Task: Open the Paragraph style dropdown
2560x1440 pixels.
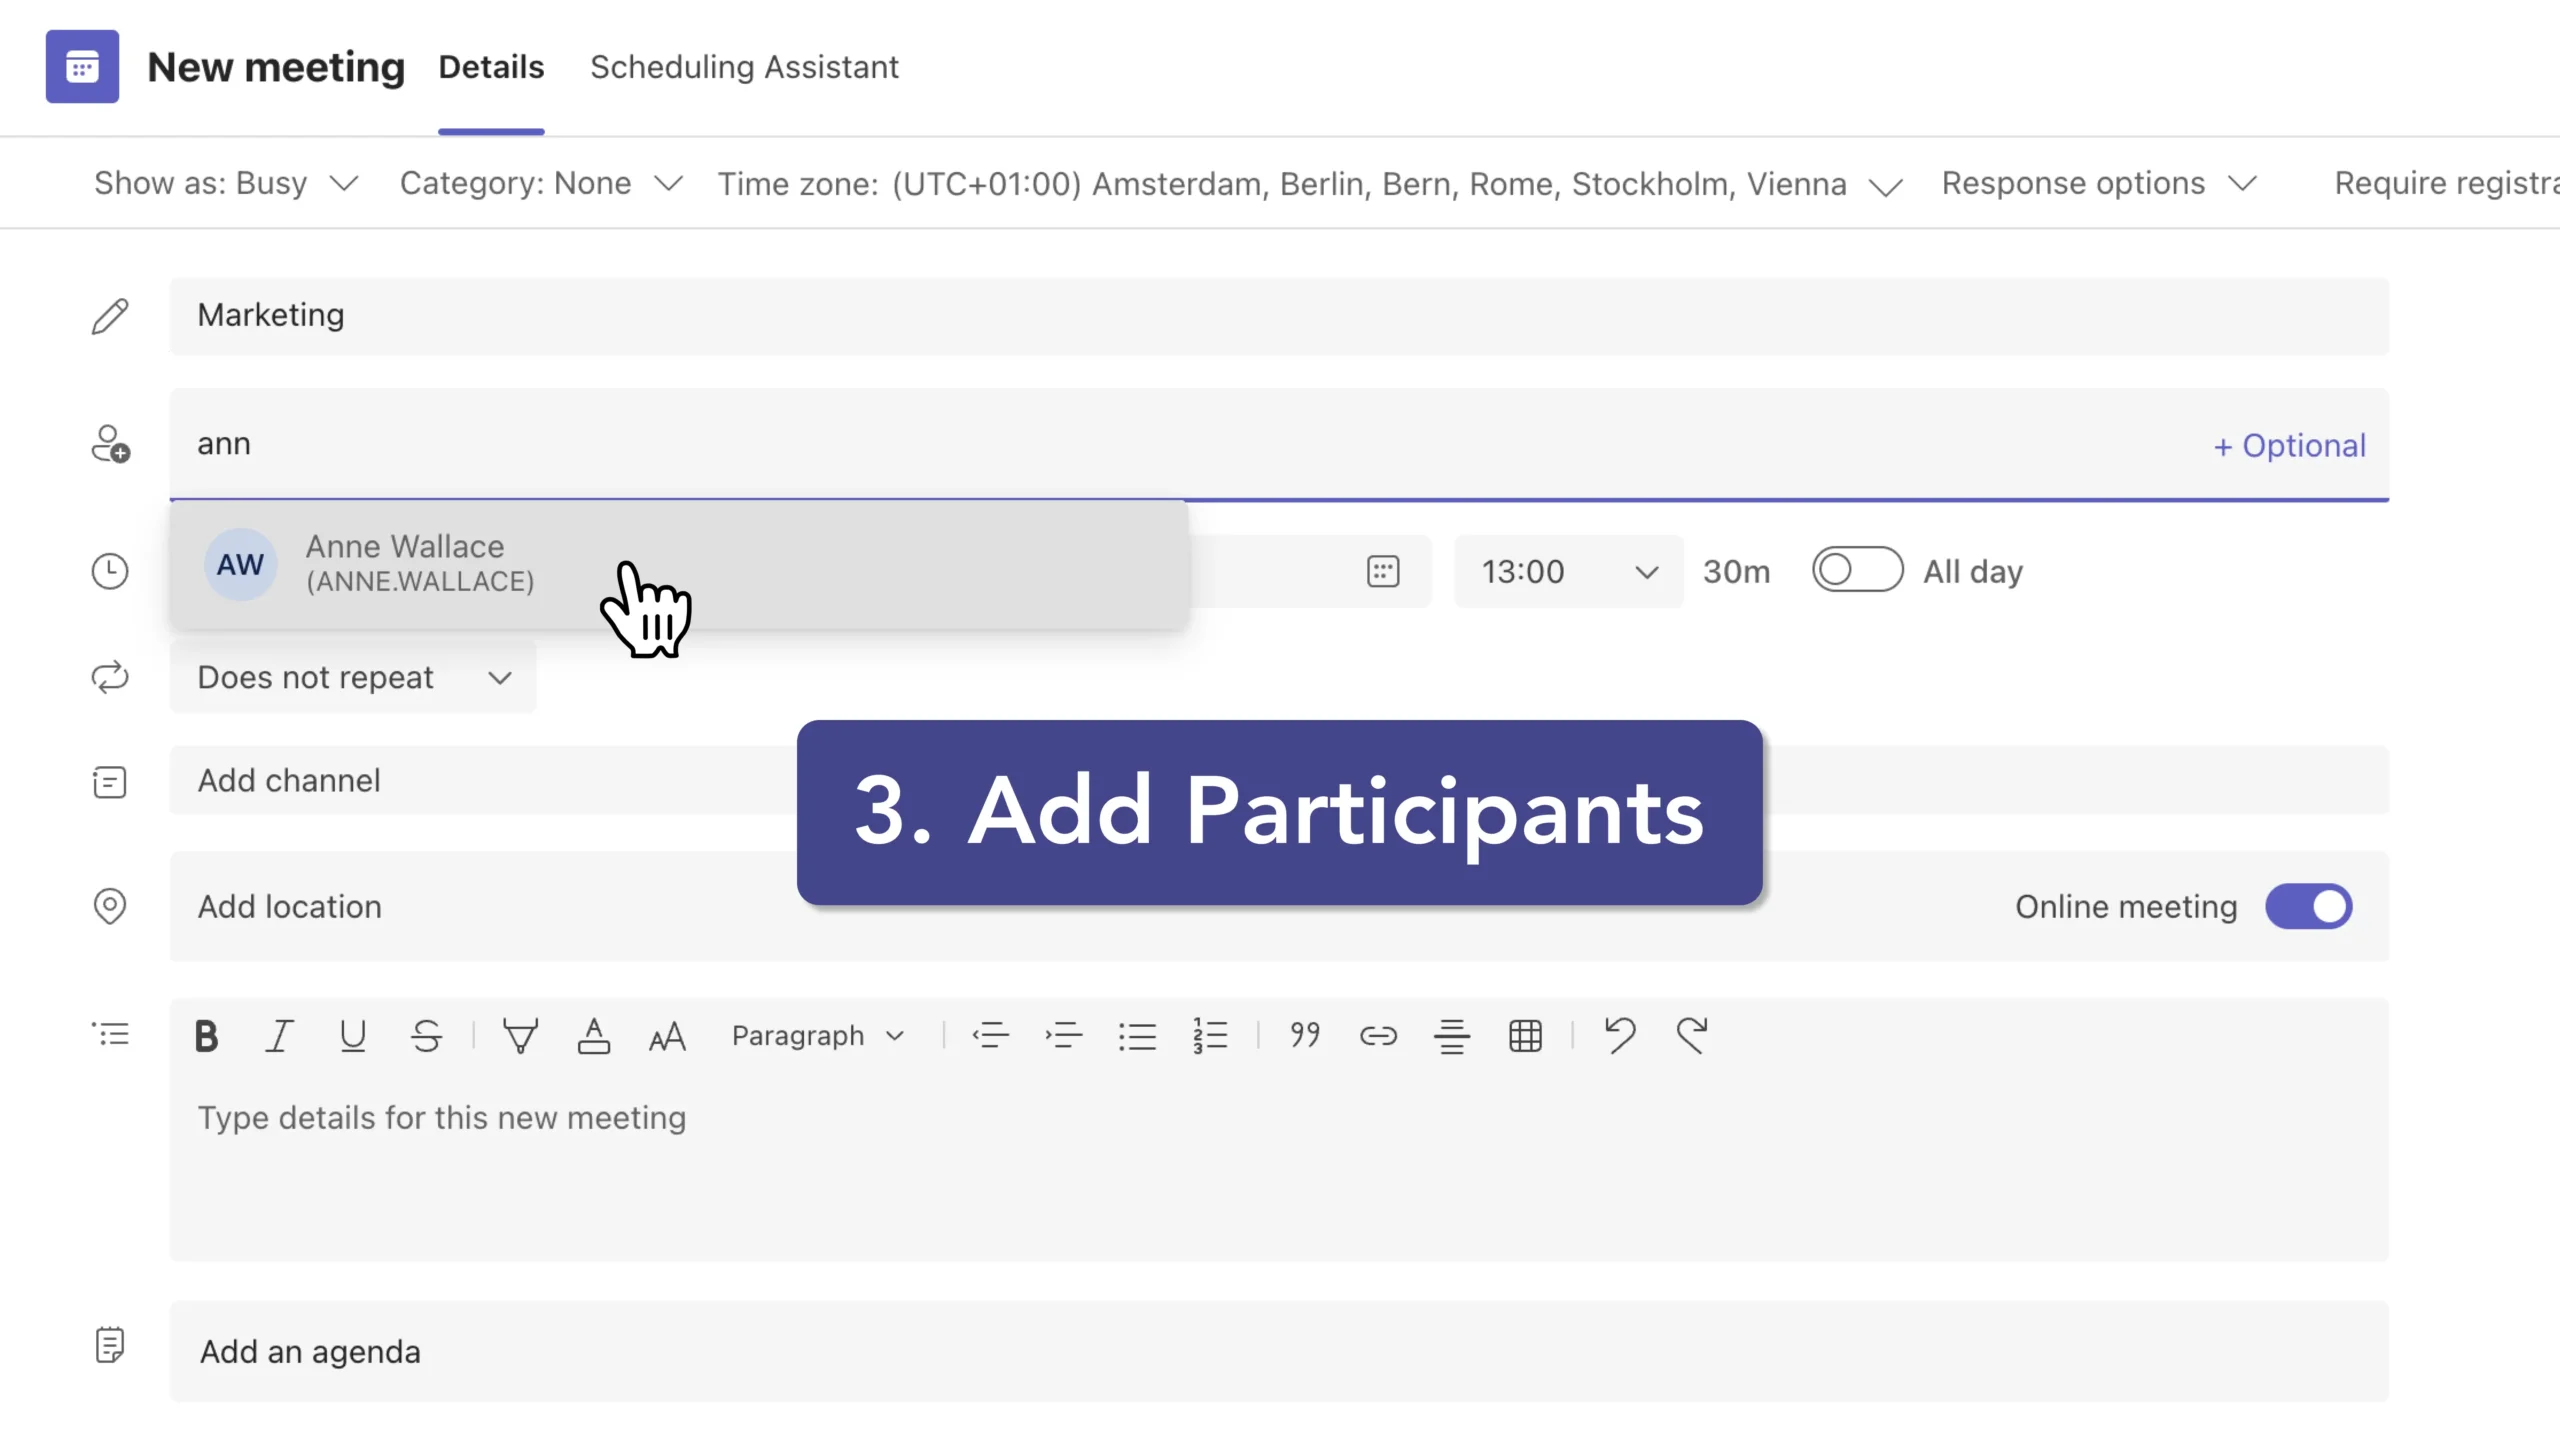Action: (x=817, y=1036)
